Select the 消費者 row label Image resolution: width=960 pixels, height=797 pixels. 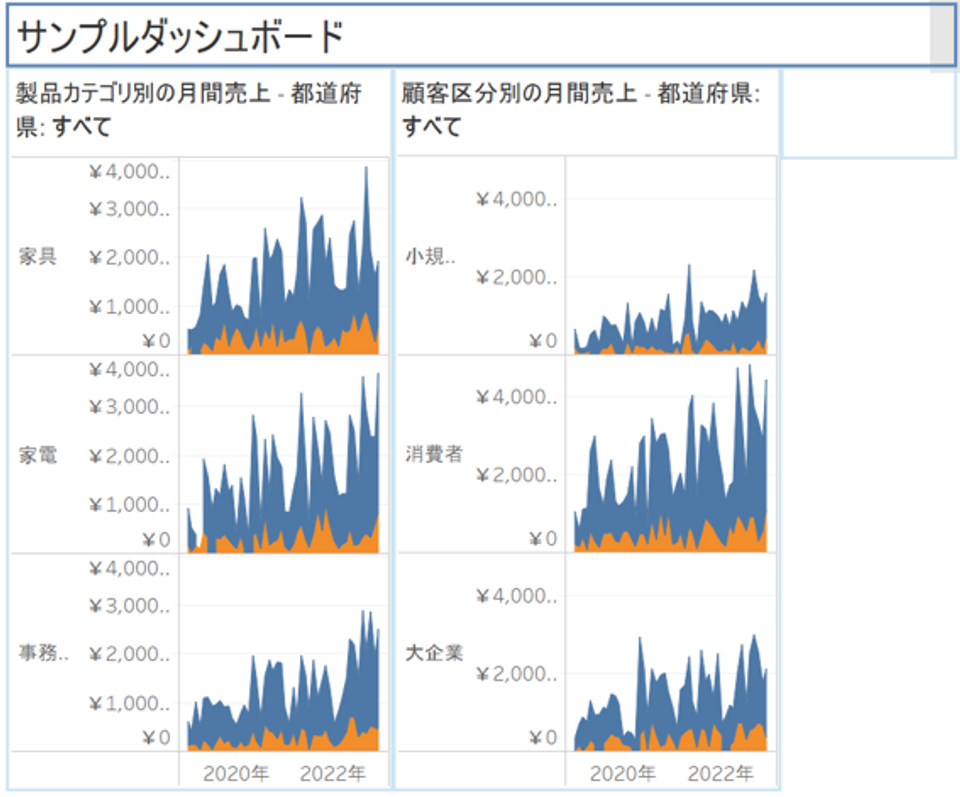433,454
